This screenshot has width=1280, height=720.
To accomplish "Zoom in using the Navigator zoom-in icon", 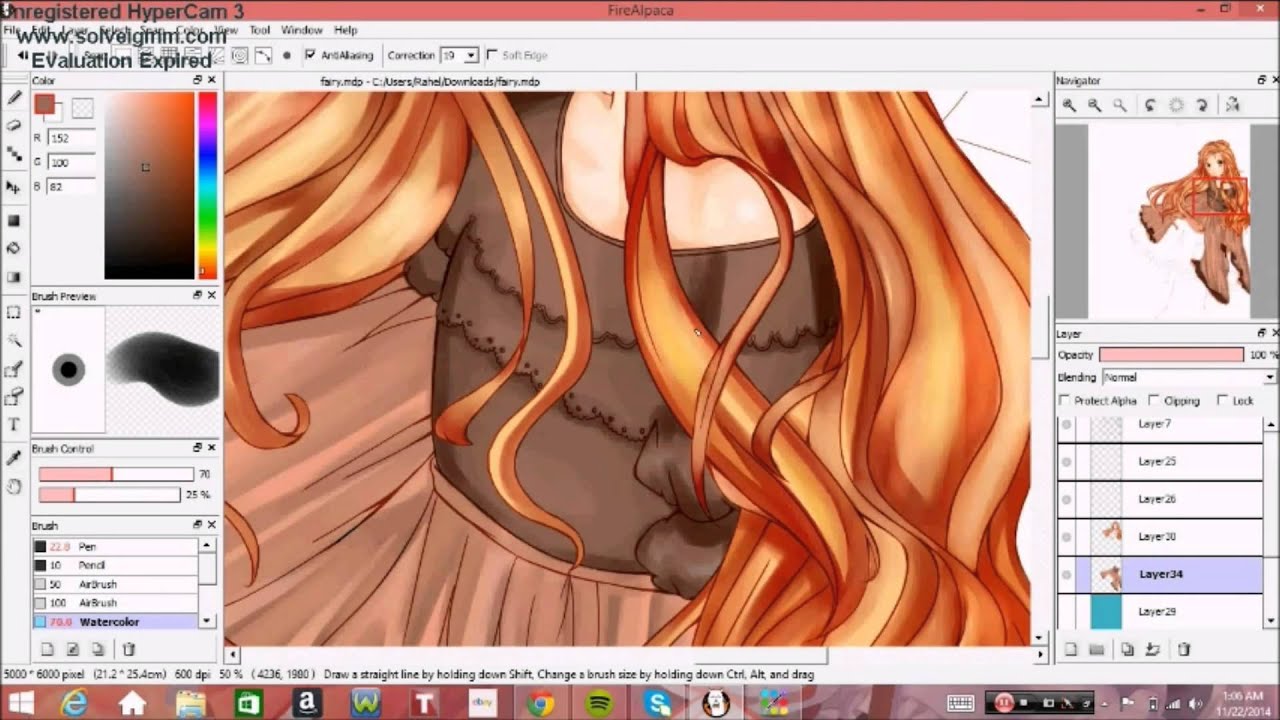I will coord(1069,105).
